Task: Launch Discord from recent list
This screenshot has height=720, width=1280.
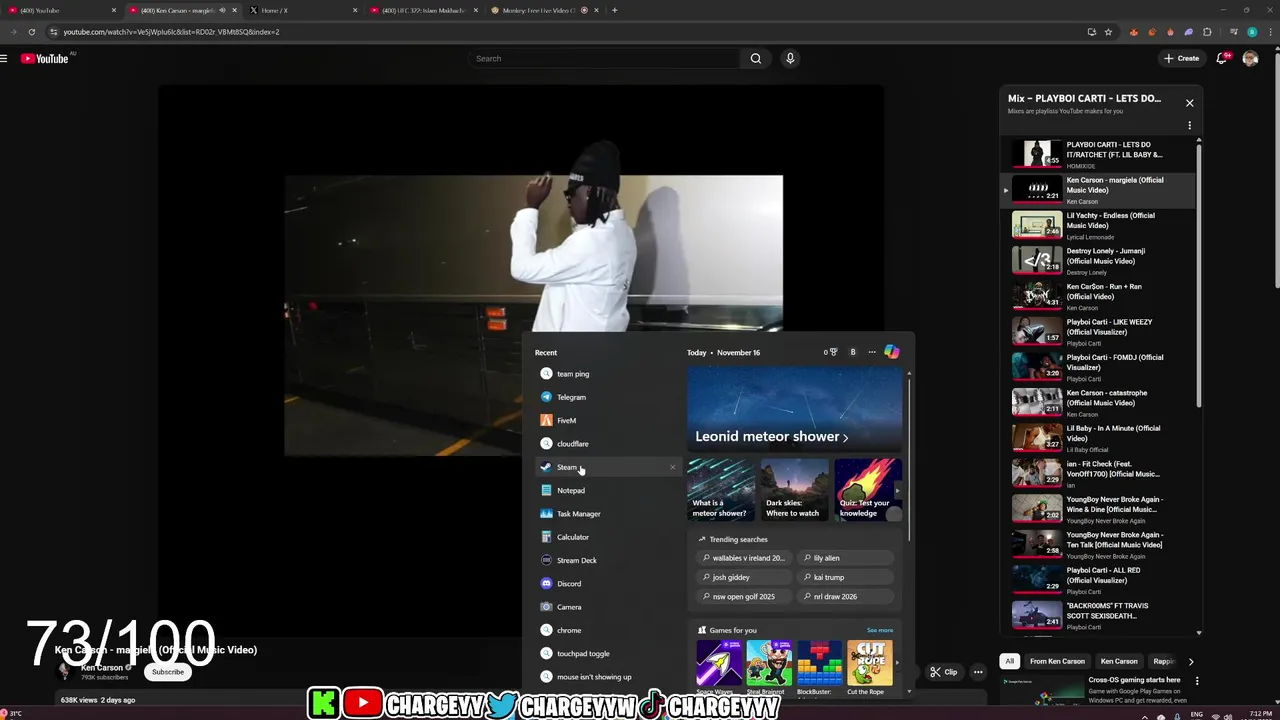Action: tap(606, 584)
